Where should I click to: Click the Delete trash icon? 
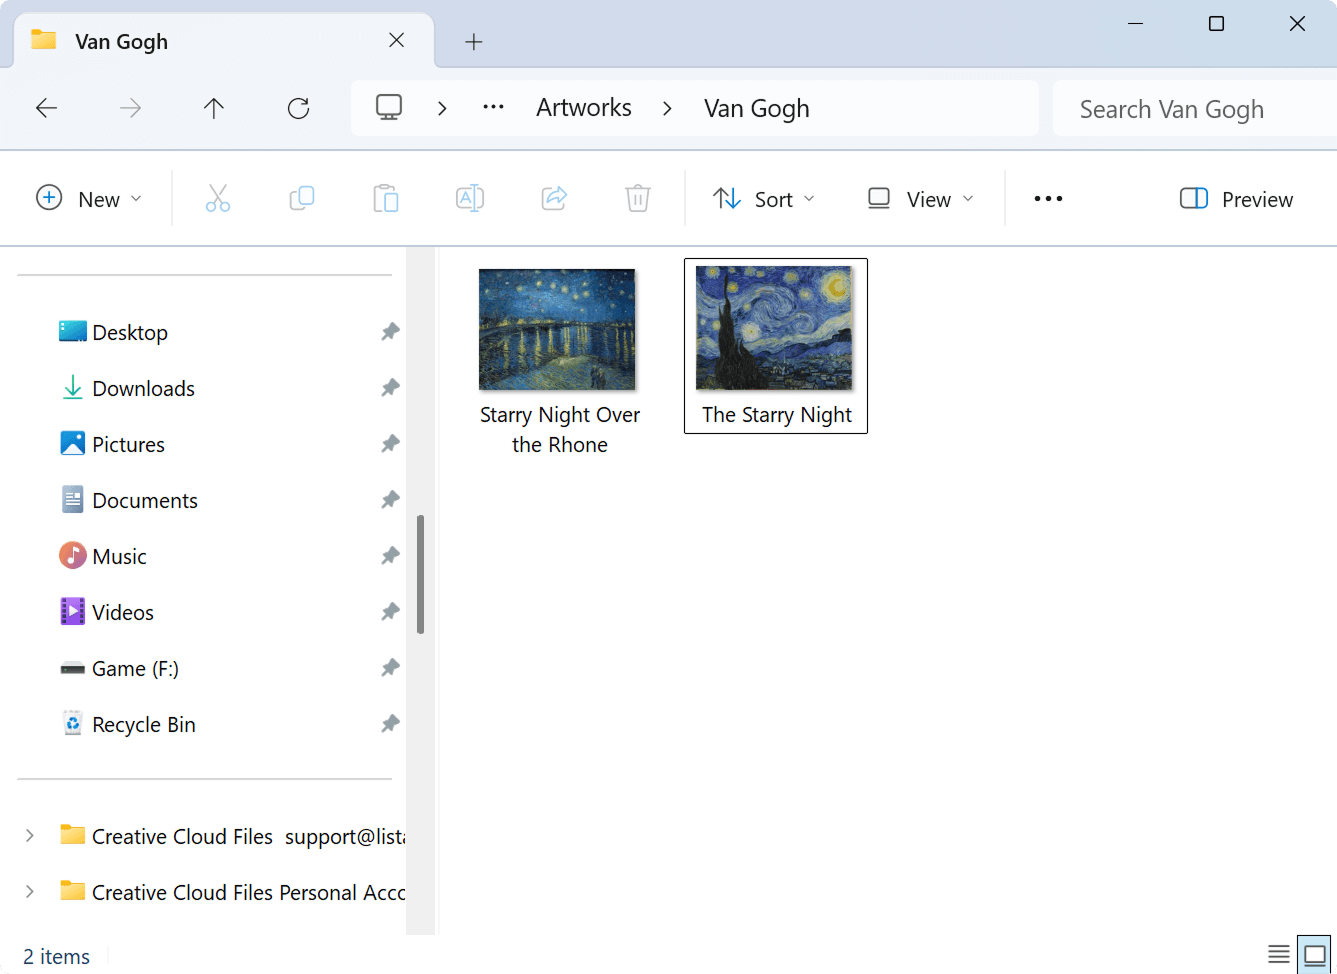[x=638, y=198]
